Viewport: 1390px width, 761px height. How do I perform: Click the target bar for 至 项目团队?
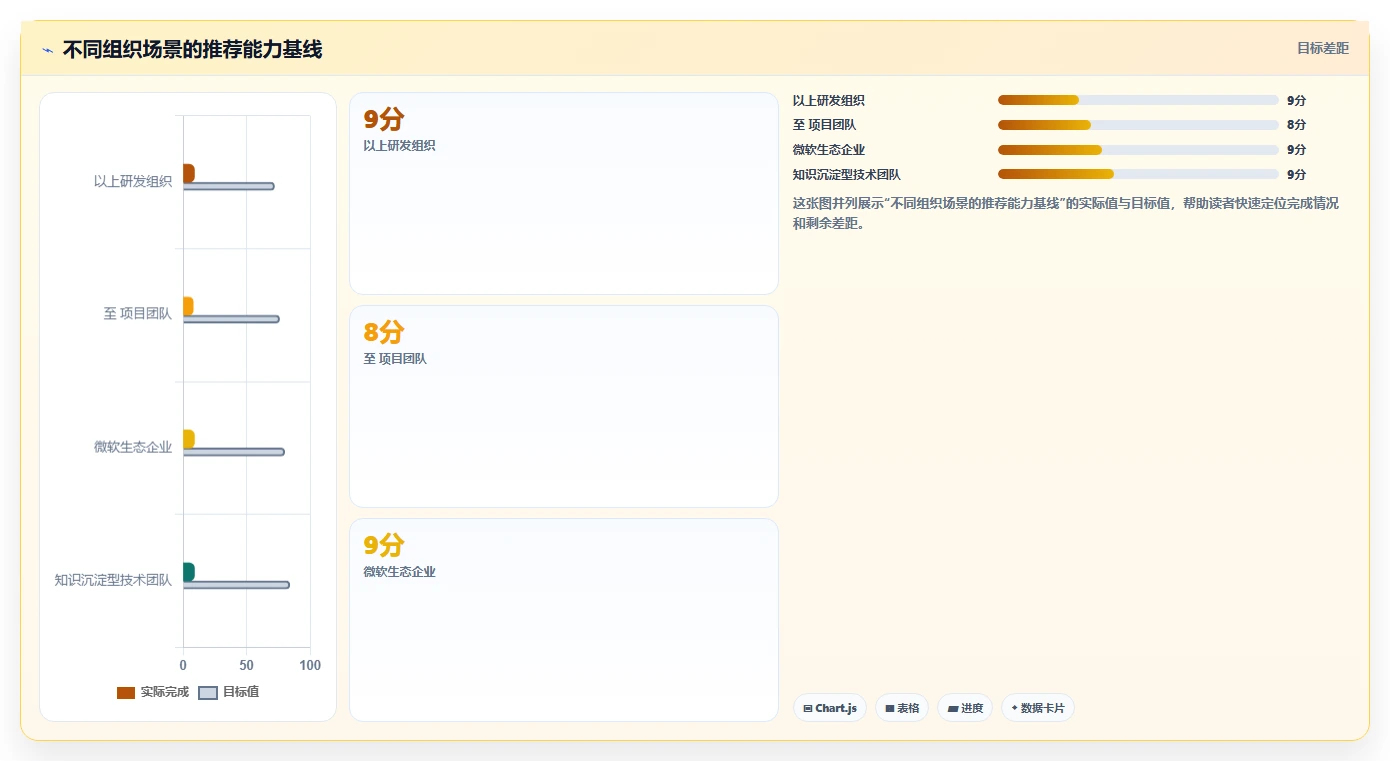pos(231,319)
